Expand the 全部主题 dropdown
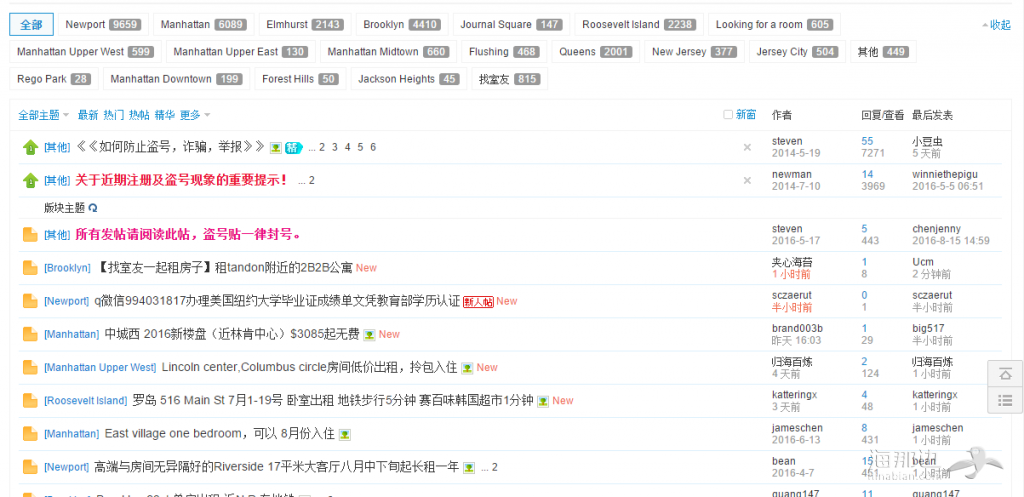Viewport: 1024px width, 497px height. click(x=43, y=115)
